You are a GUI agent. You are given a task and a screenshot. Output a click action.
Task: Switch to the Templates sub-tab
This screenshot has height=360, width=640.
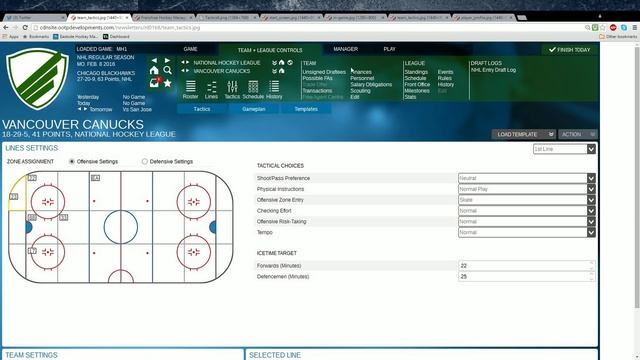point(306,109)
